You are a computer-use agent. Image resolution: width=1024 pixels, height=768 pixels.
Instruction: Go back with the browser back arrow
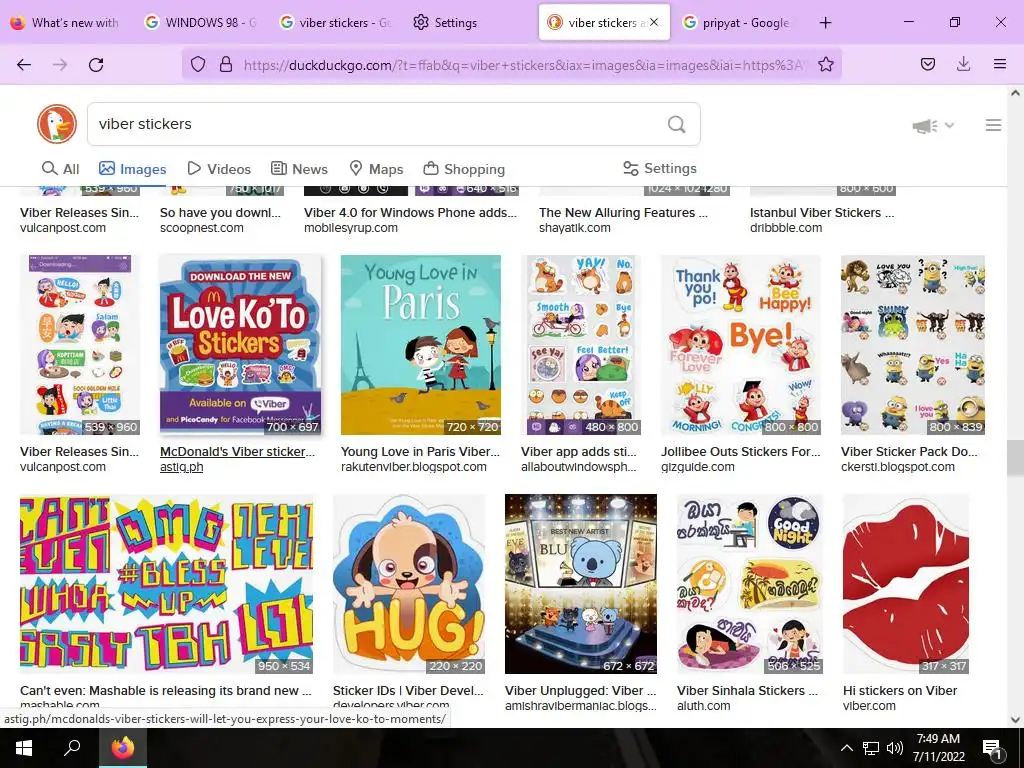(x=24, y=64)
